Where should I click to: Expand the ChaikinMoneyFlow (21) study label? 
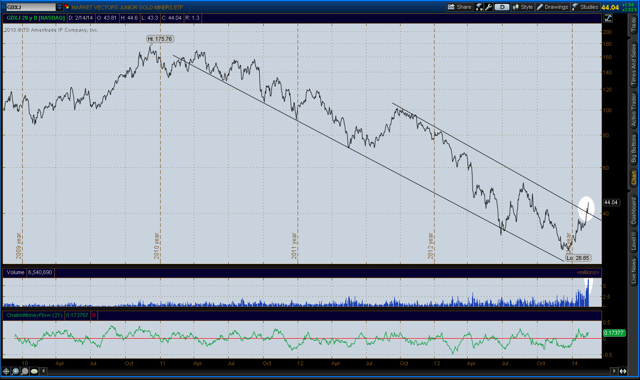[34, 315]
